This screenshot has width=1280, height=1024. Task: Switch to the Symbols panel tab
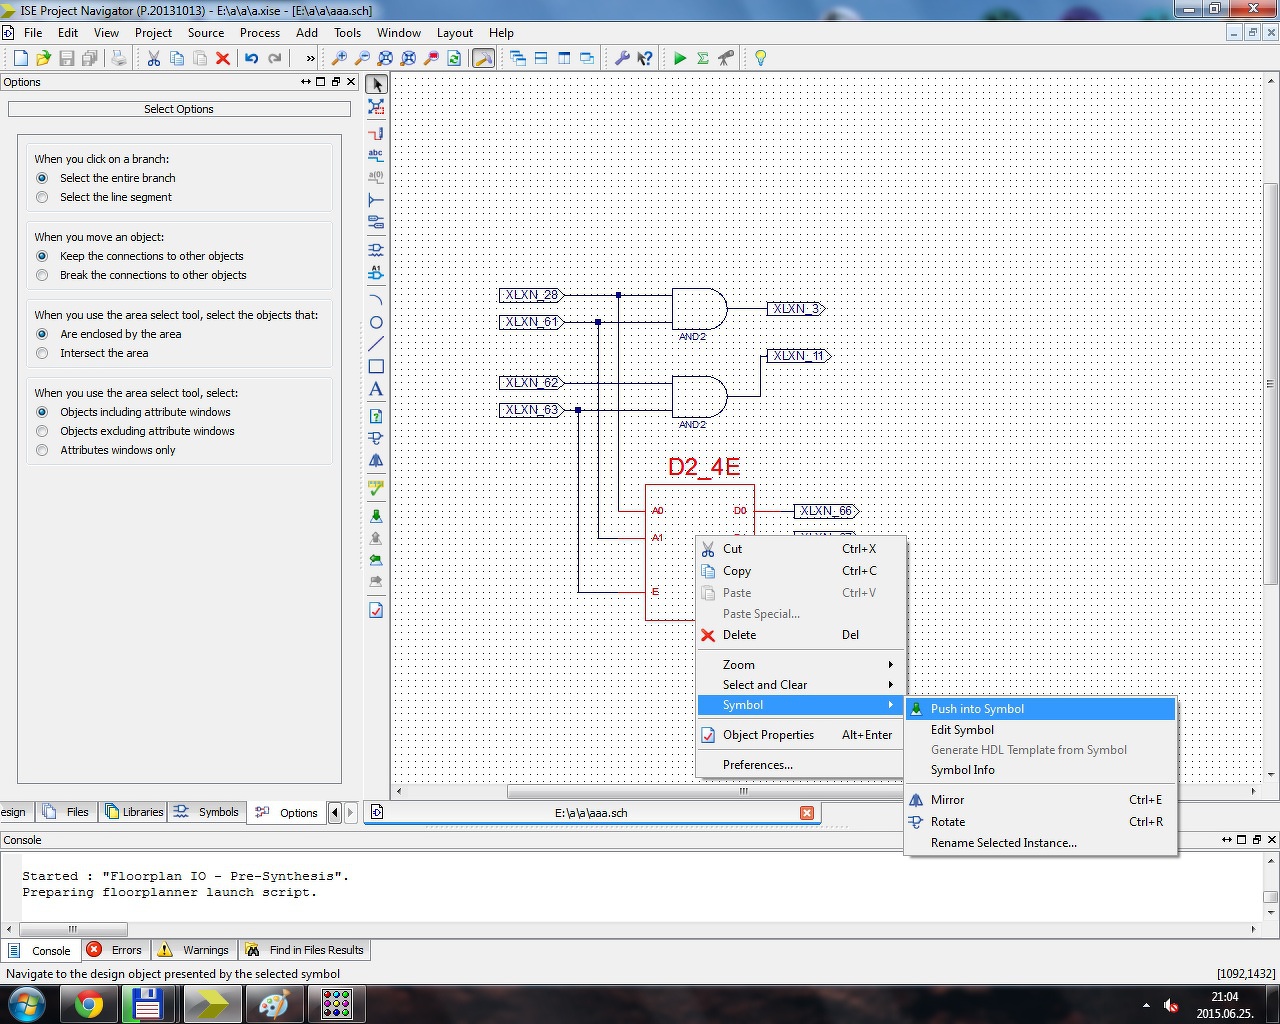click(x=208, y=812)
